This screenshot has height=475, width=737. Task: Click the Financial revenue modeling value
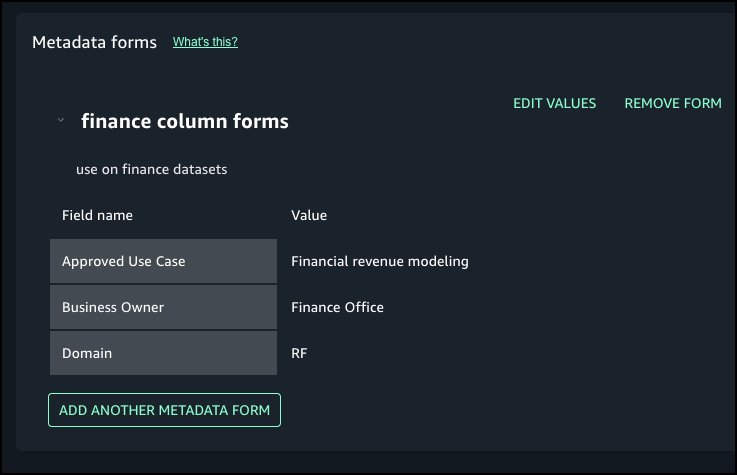point(379,261)
